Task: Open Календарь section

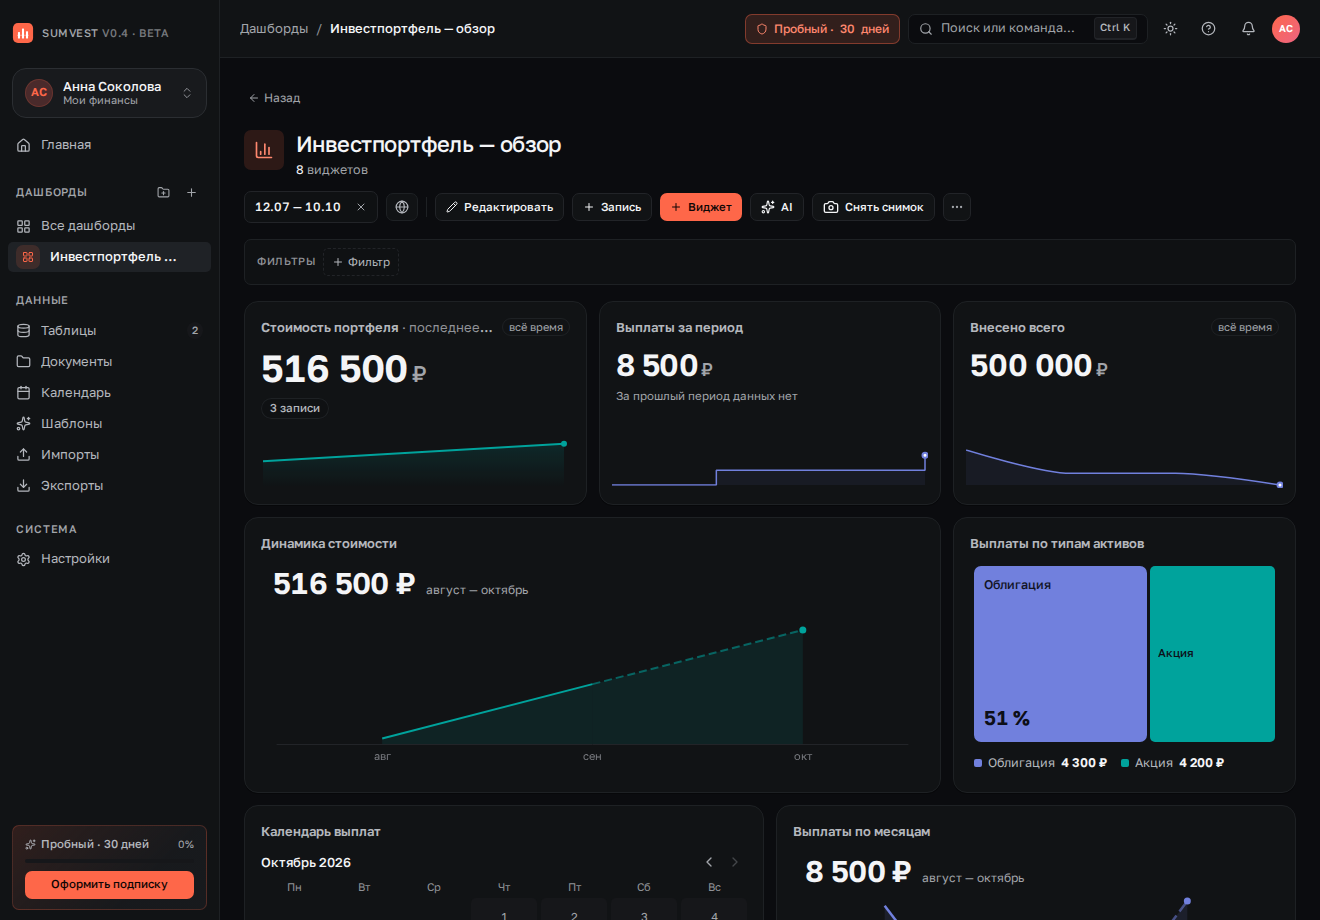Action: coord(110,392)
